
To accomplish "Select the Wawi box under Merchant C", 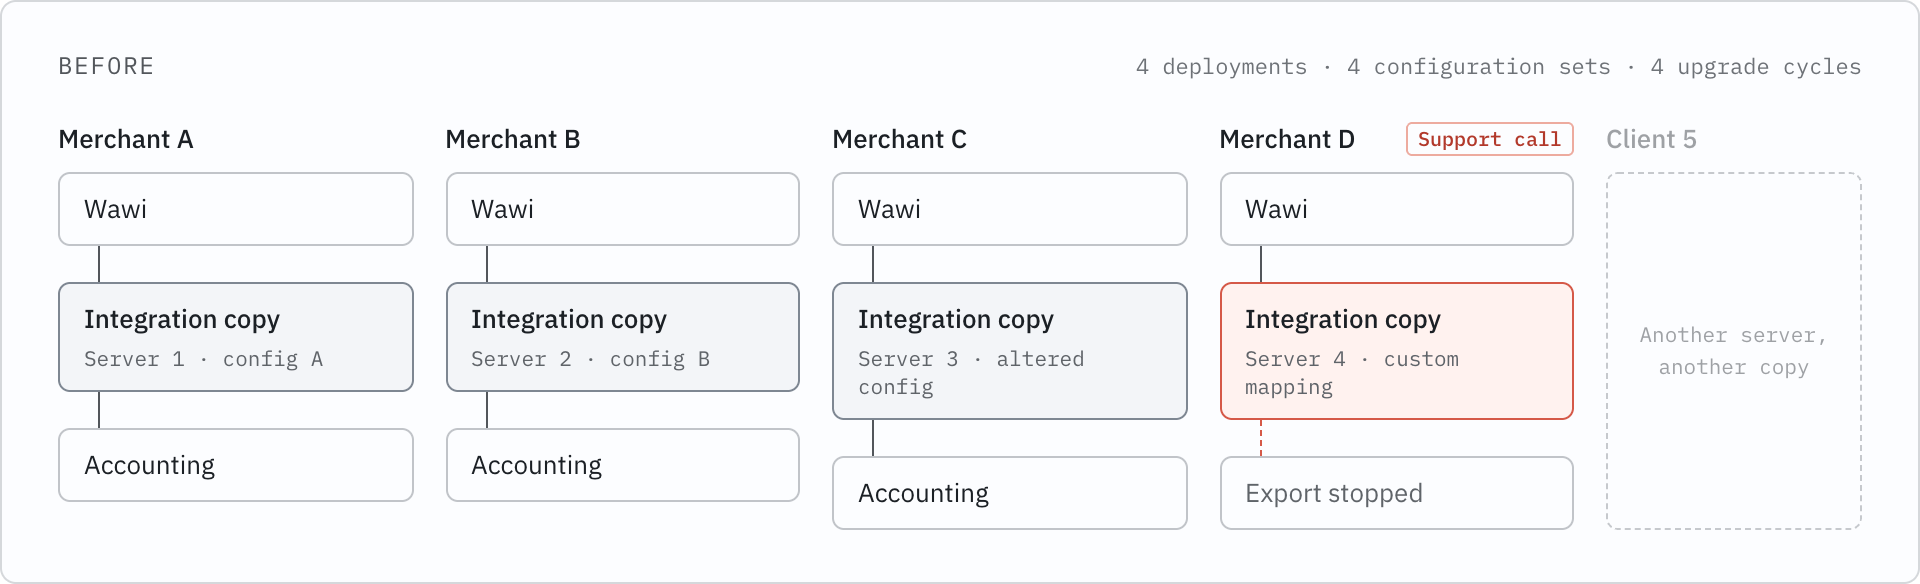I will coord(1010,209).
